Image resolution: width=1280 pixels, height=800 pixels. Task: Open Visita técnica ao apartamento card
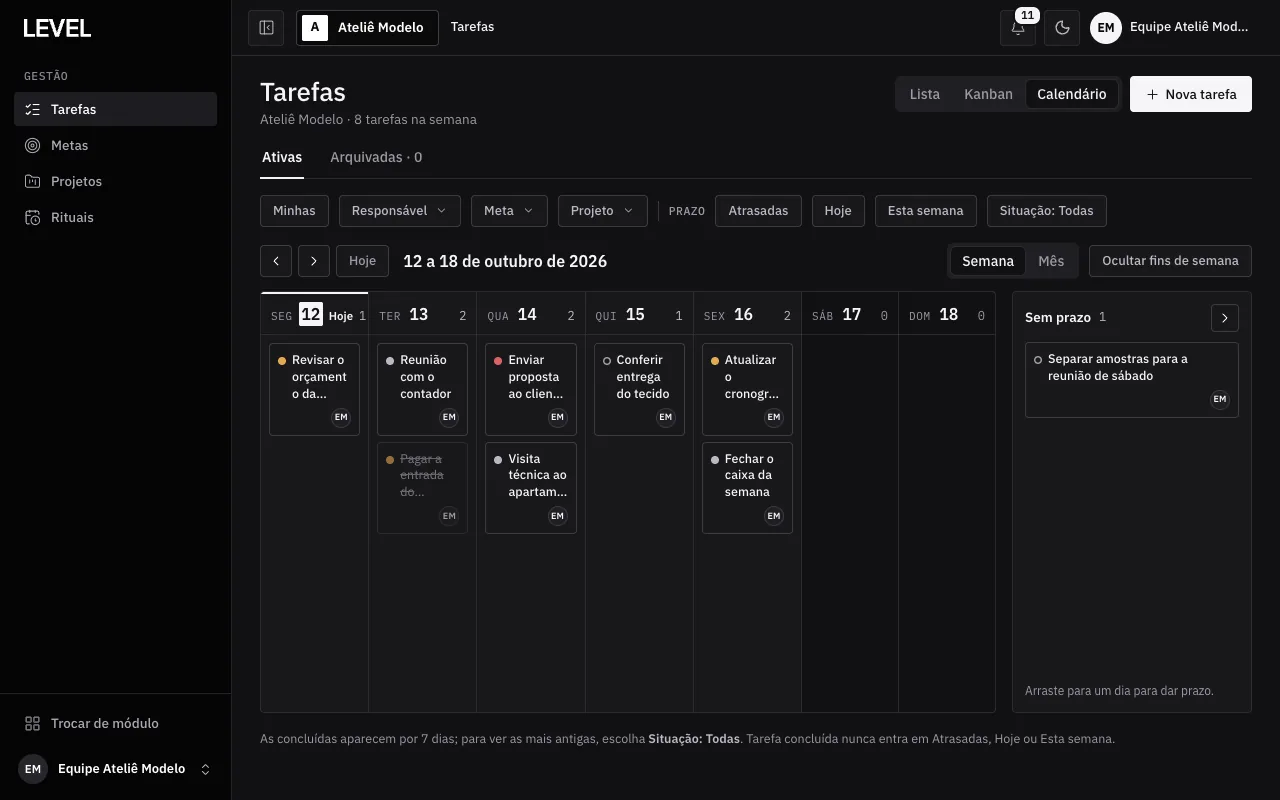click(x=531, y=488)
